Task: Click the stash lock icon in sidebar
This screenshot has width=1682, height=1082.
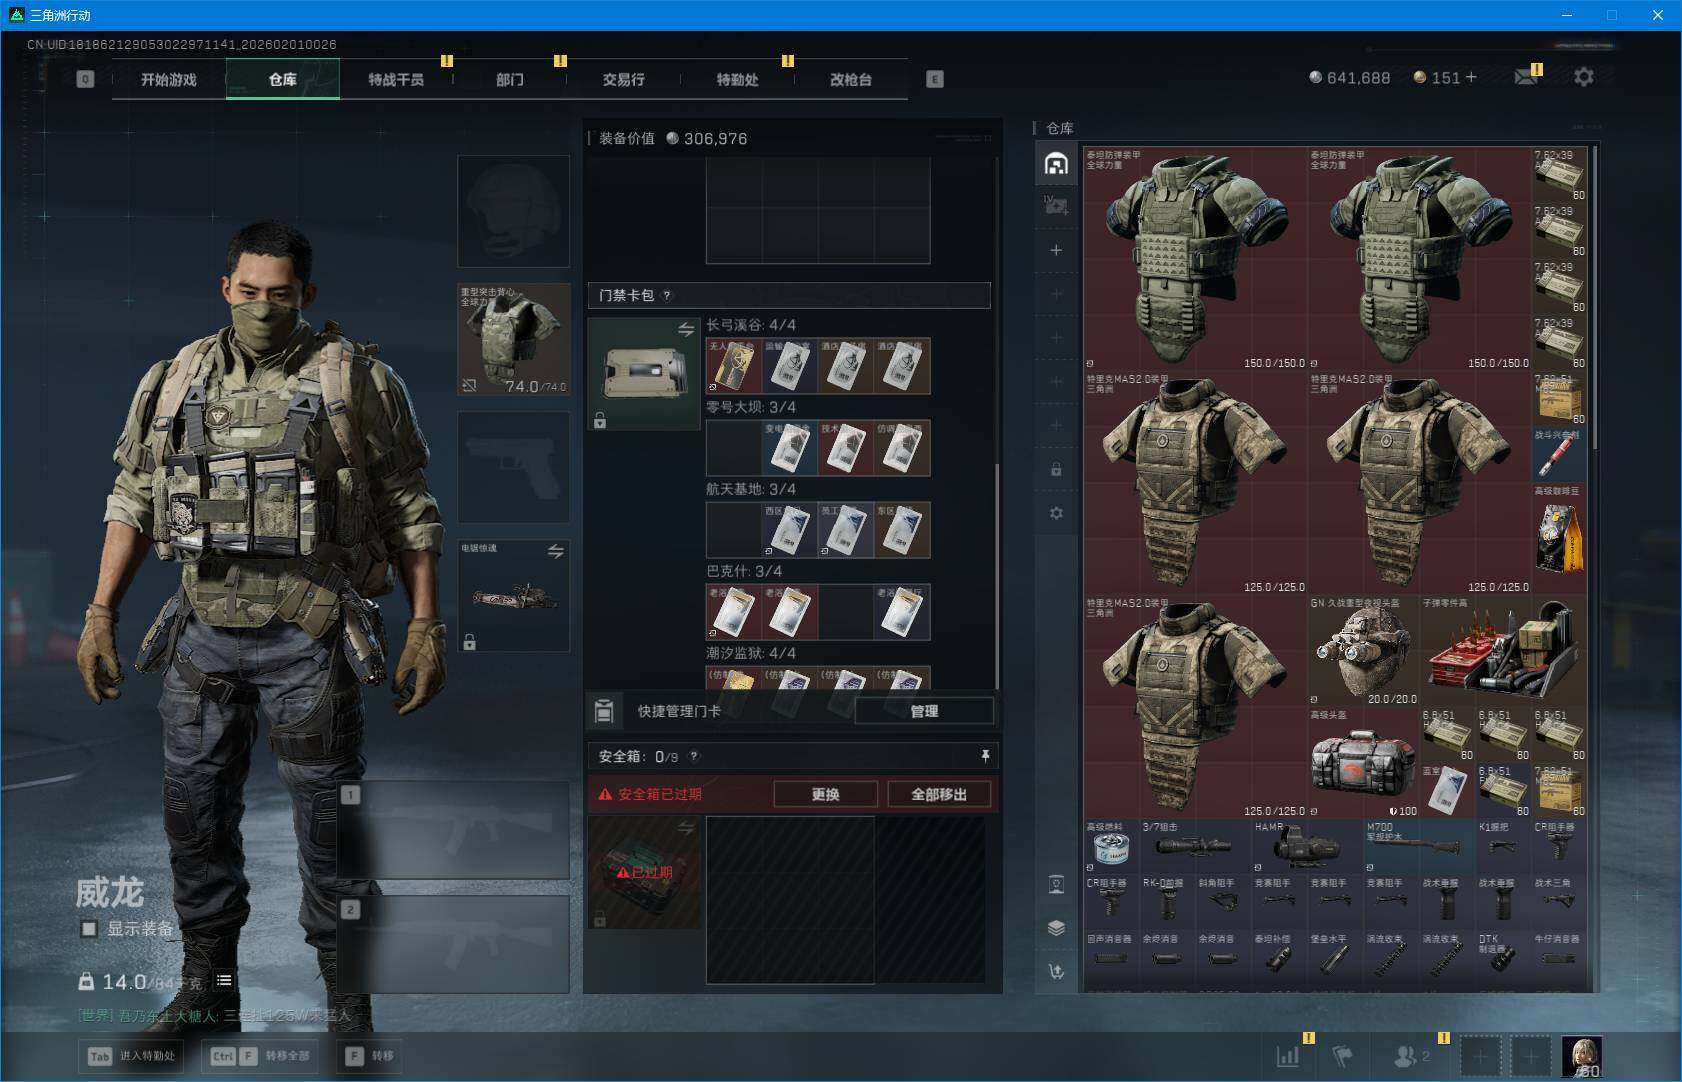Action: pos(1056,469)
